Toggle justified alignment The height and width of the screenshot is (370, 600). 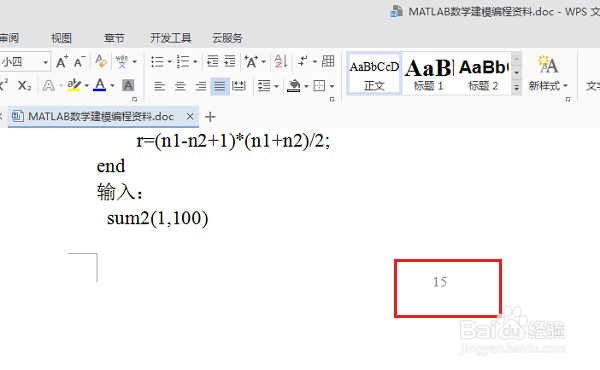(220, 86)
